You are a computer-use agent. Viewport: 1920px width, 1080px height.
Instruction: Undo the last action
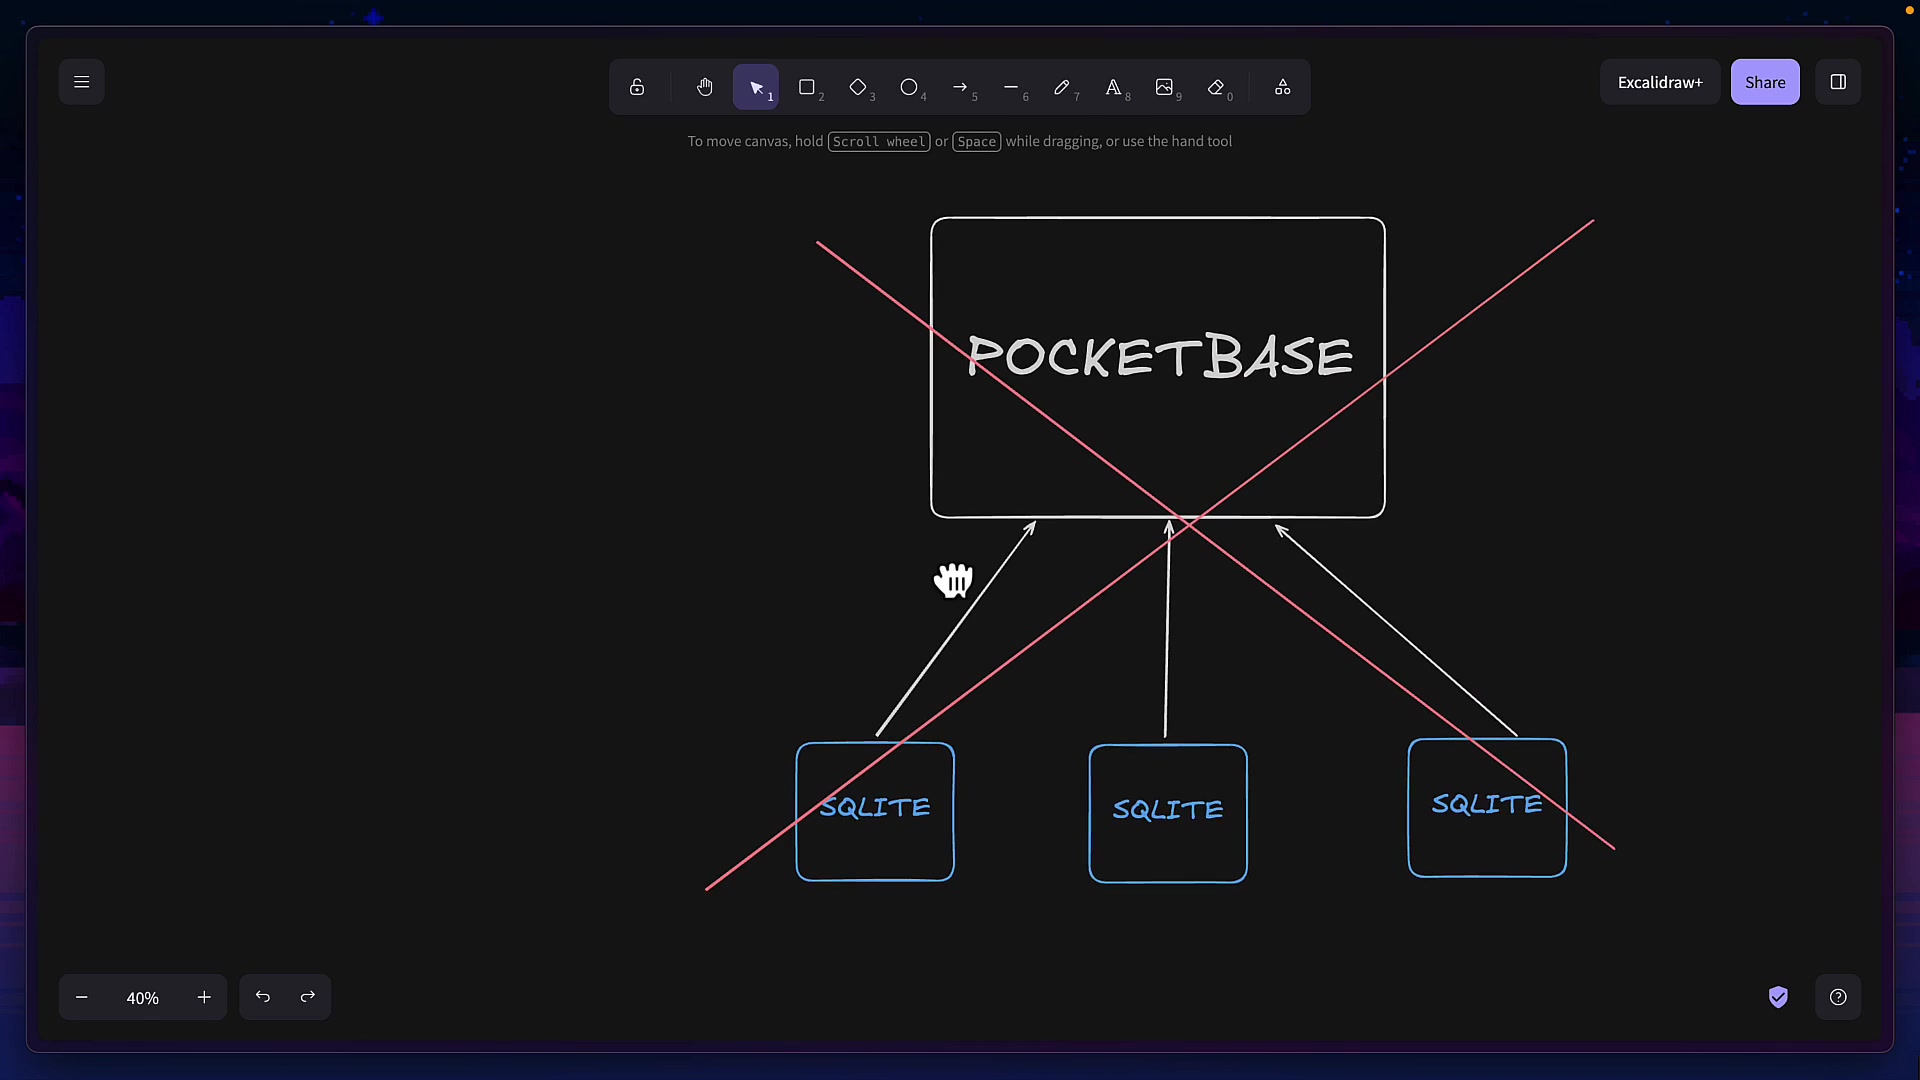[x=262, y=996]
